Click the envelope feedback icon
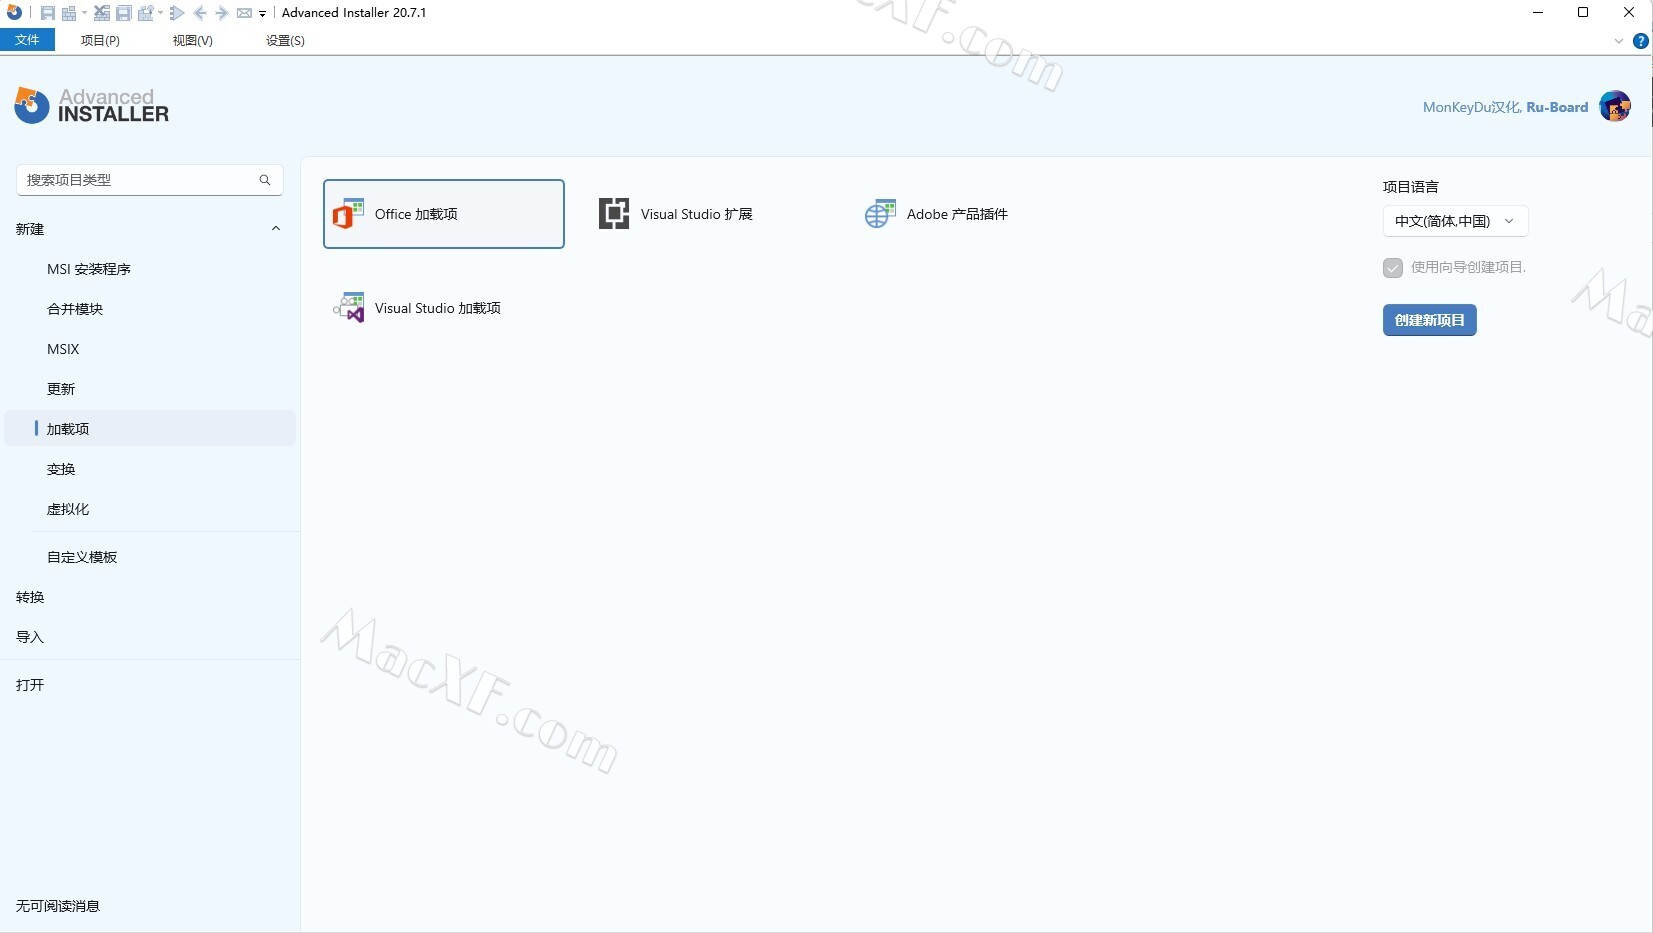 pyautogui.click(x=244, y=13)
